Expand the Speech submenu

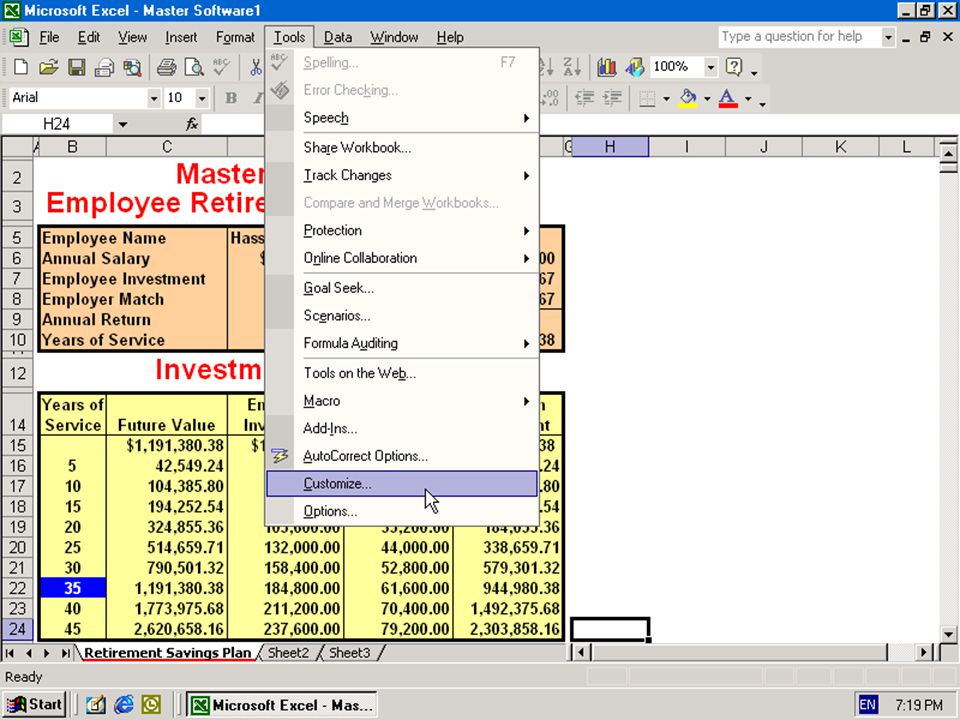402,118
